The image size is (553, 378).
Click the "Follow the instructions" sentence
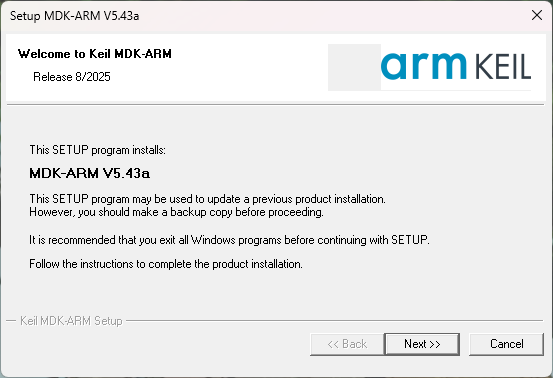pos(166,264)
